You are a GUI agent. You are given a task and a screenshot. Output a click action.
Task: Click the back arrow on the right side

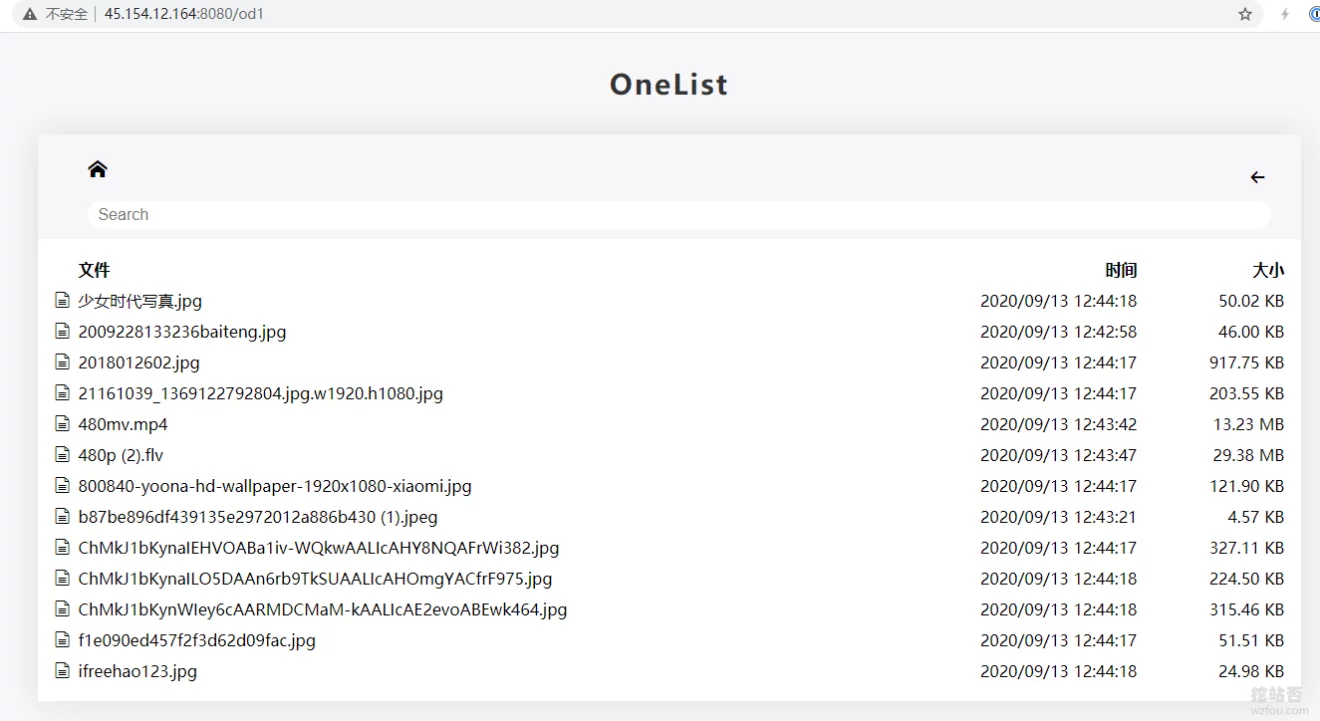point(1257,177)
